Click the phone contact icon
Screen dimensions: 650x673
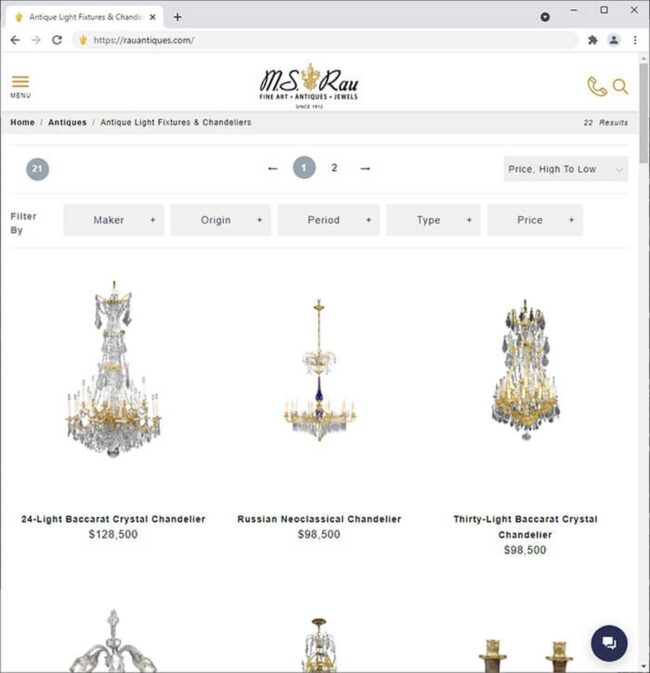click(597, 86)
